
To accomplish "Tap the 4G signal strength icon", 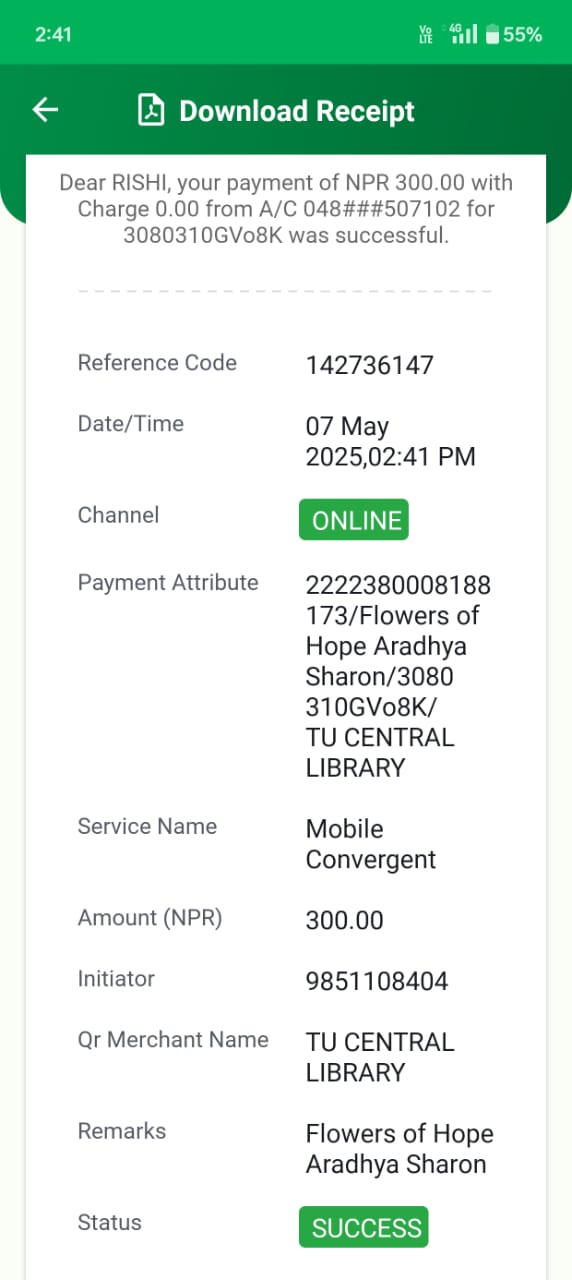I will 464,34.
